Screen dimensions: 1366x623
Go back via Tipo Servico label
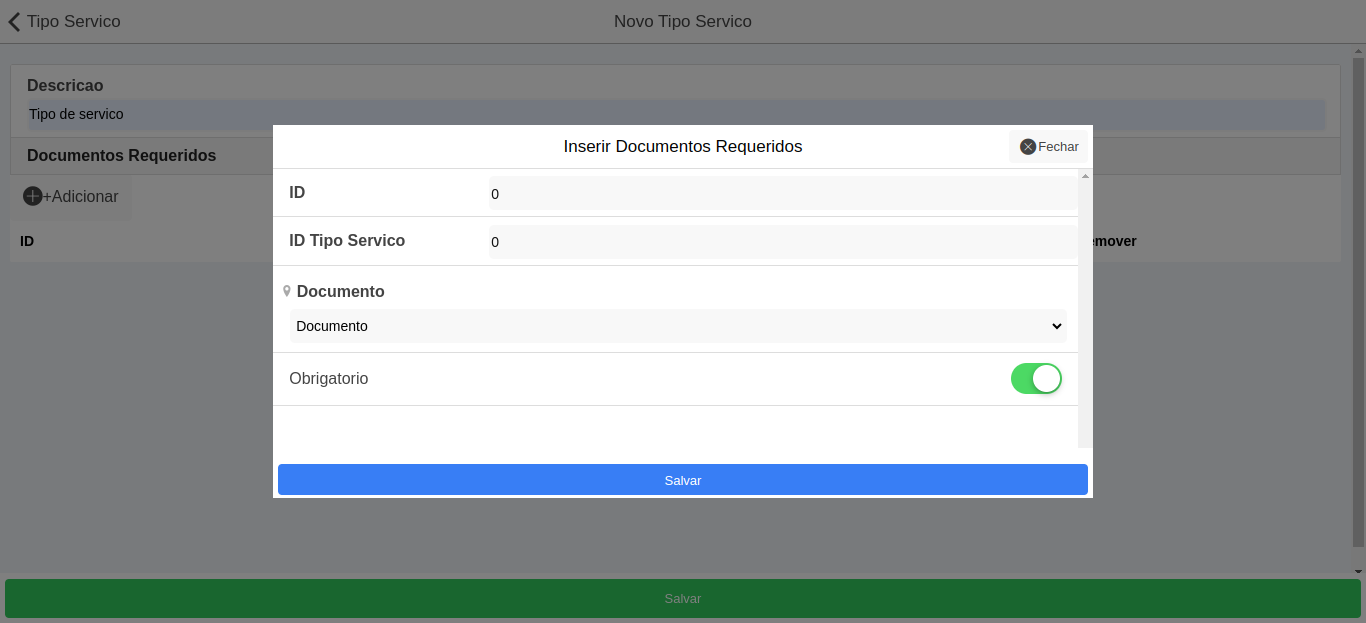click(x=73, y=21)
